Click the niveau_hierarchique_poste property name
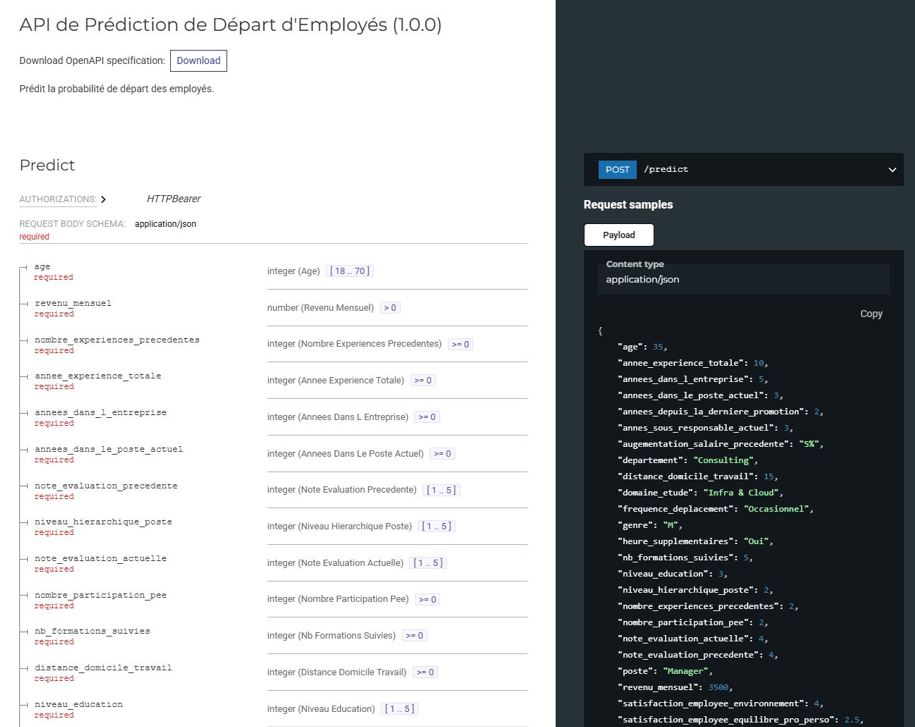This screenshot has width=915, height=727. (103, 522)
